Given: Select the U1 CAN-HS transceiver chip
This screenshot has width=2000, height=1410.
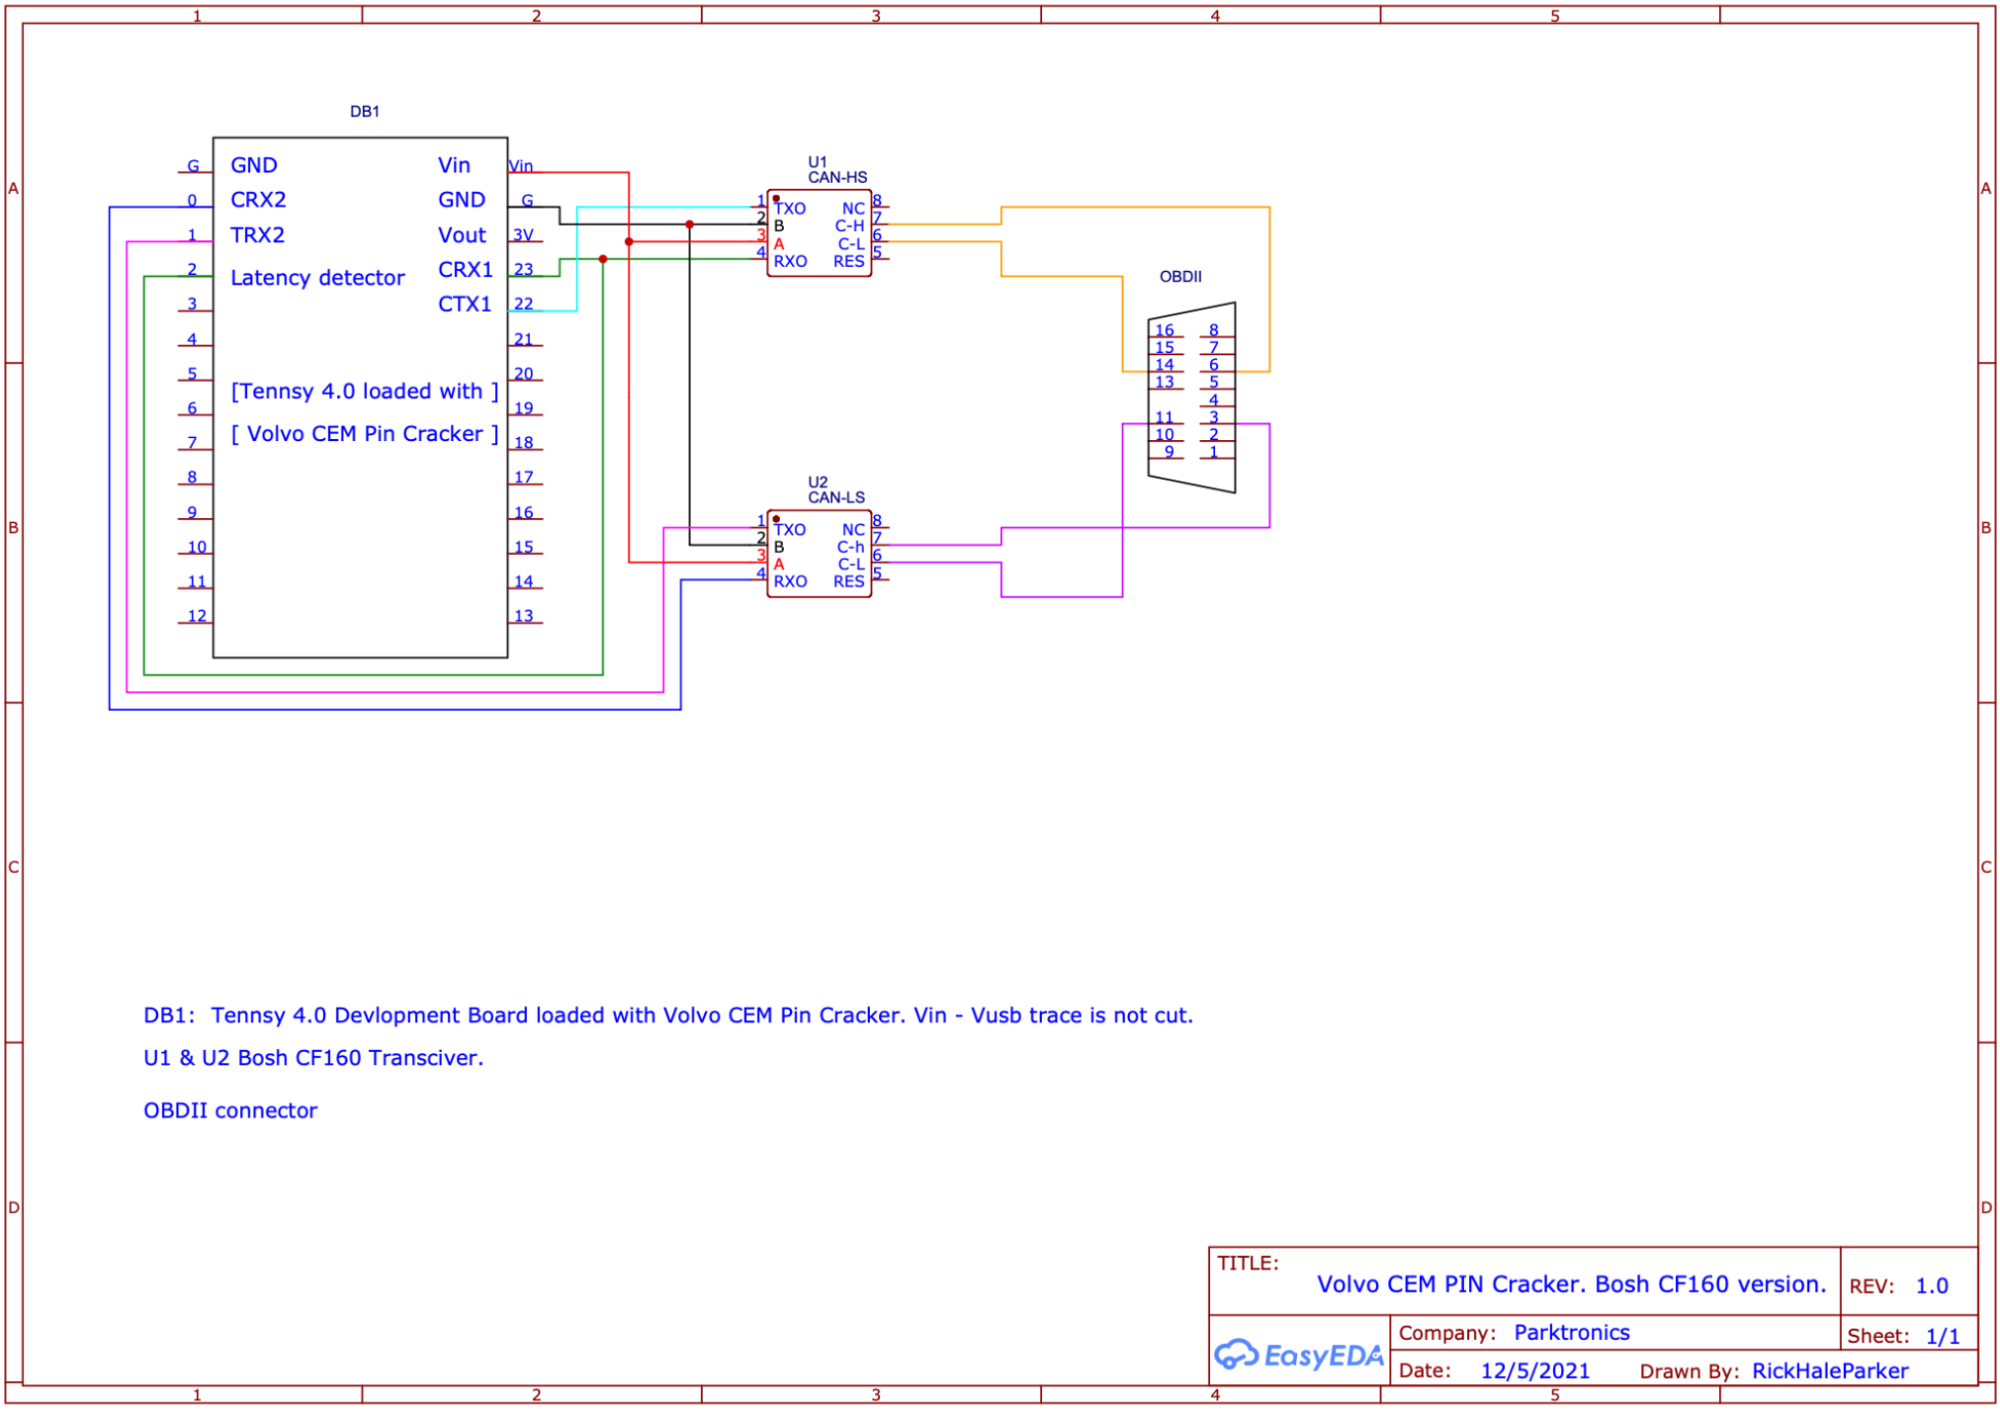Looking at the screenshot, I should point(819,234).
